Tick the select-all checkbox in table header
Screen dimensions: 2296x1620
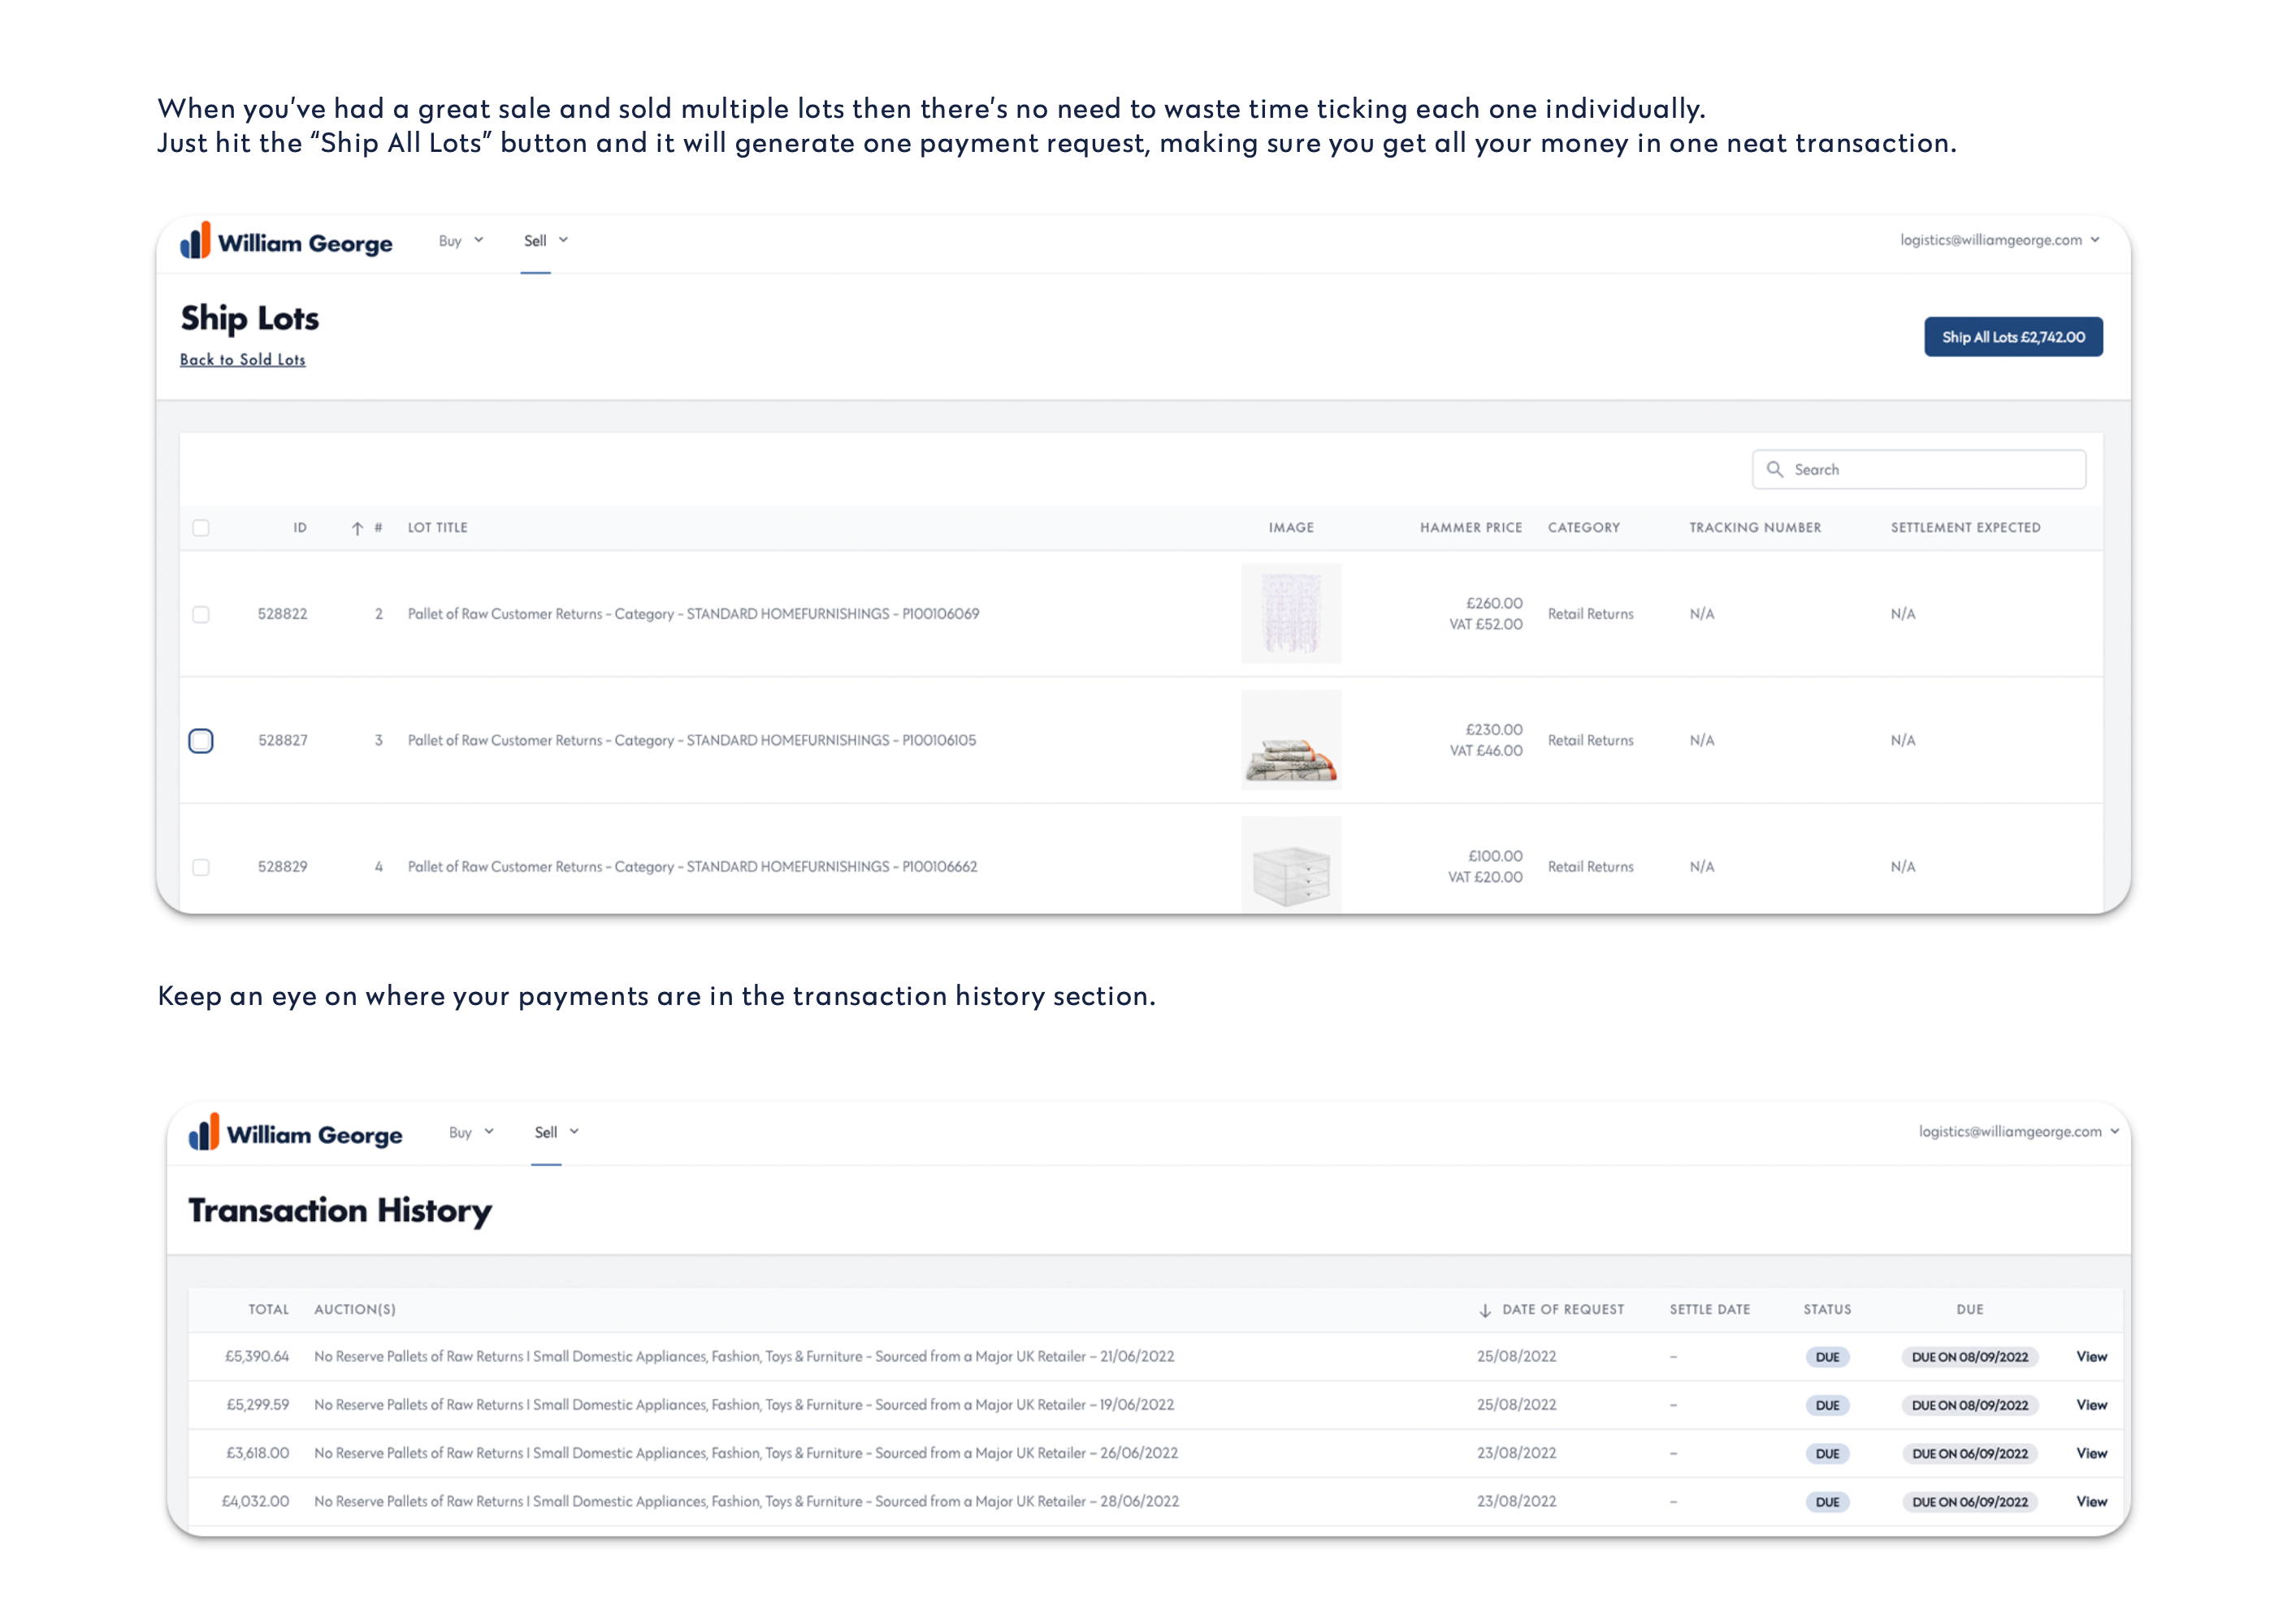pos(201,528)
